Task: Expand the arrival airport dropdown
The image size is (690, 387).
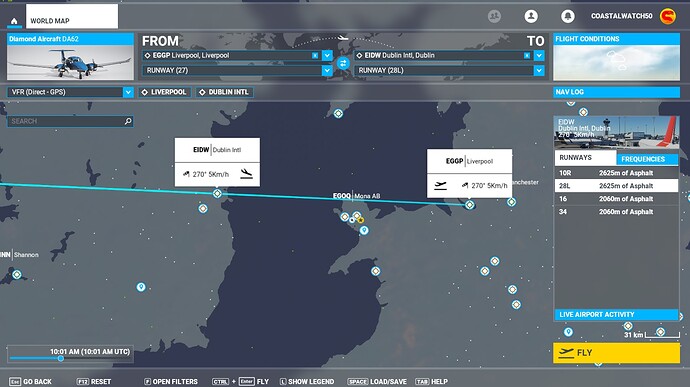Action: tap(539, 55)
